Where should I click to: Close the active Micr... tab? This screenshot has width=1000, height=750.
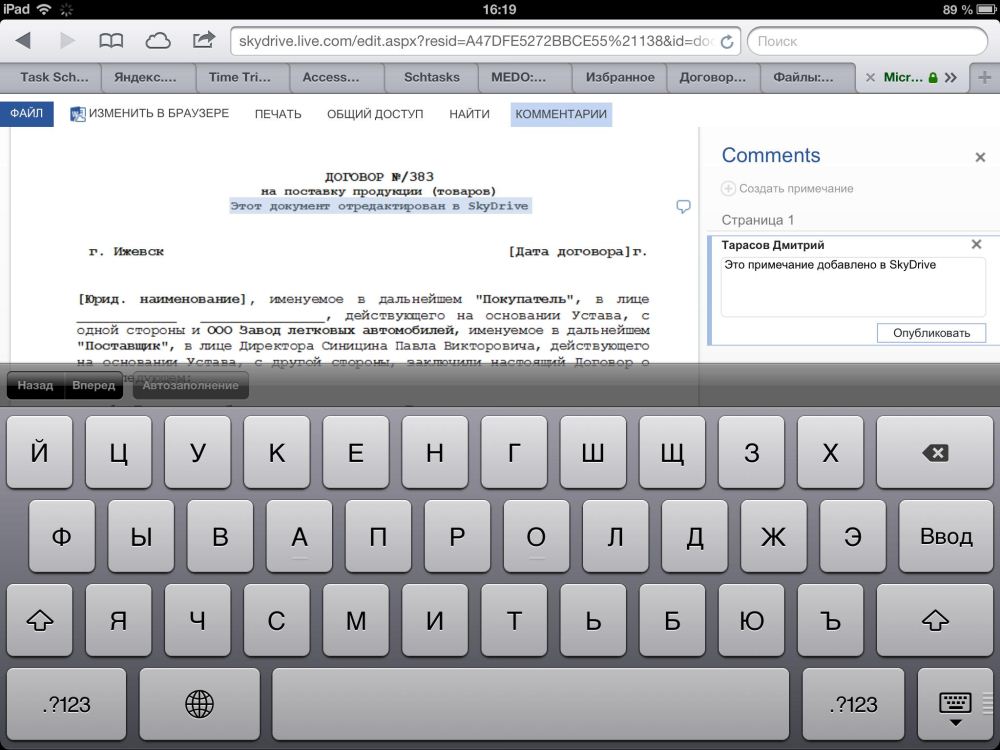pos(870,78)
